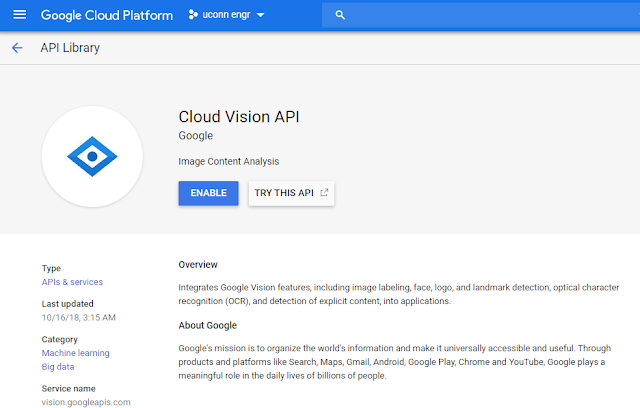Click the About Google section heading
Screen dimensions: 640x408
pos(207,326)
